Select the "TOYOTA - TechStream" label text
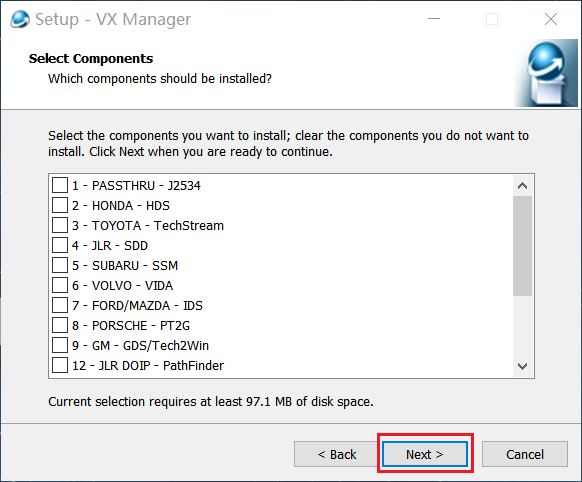The width and height of the screenshot is (582, 482). click(x=158, y=225)
